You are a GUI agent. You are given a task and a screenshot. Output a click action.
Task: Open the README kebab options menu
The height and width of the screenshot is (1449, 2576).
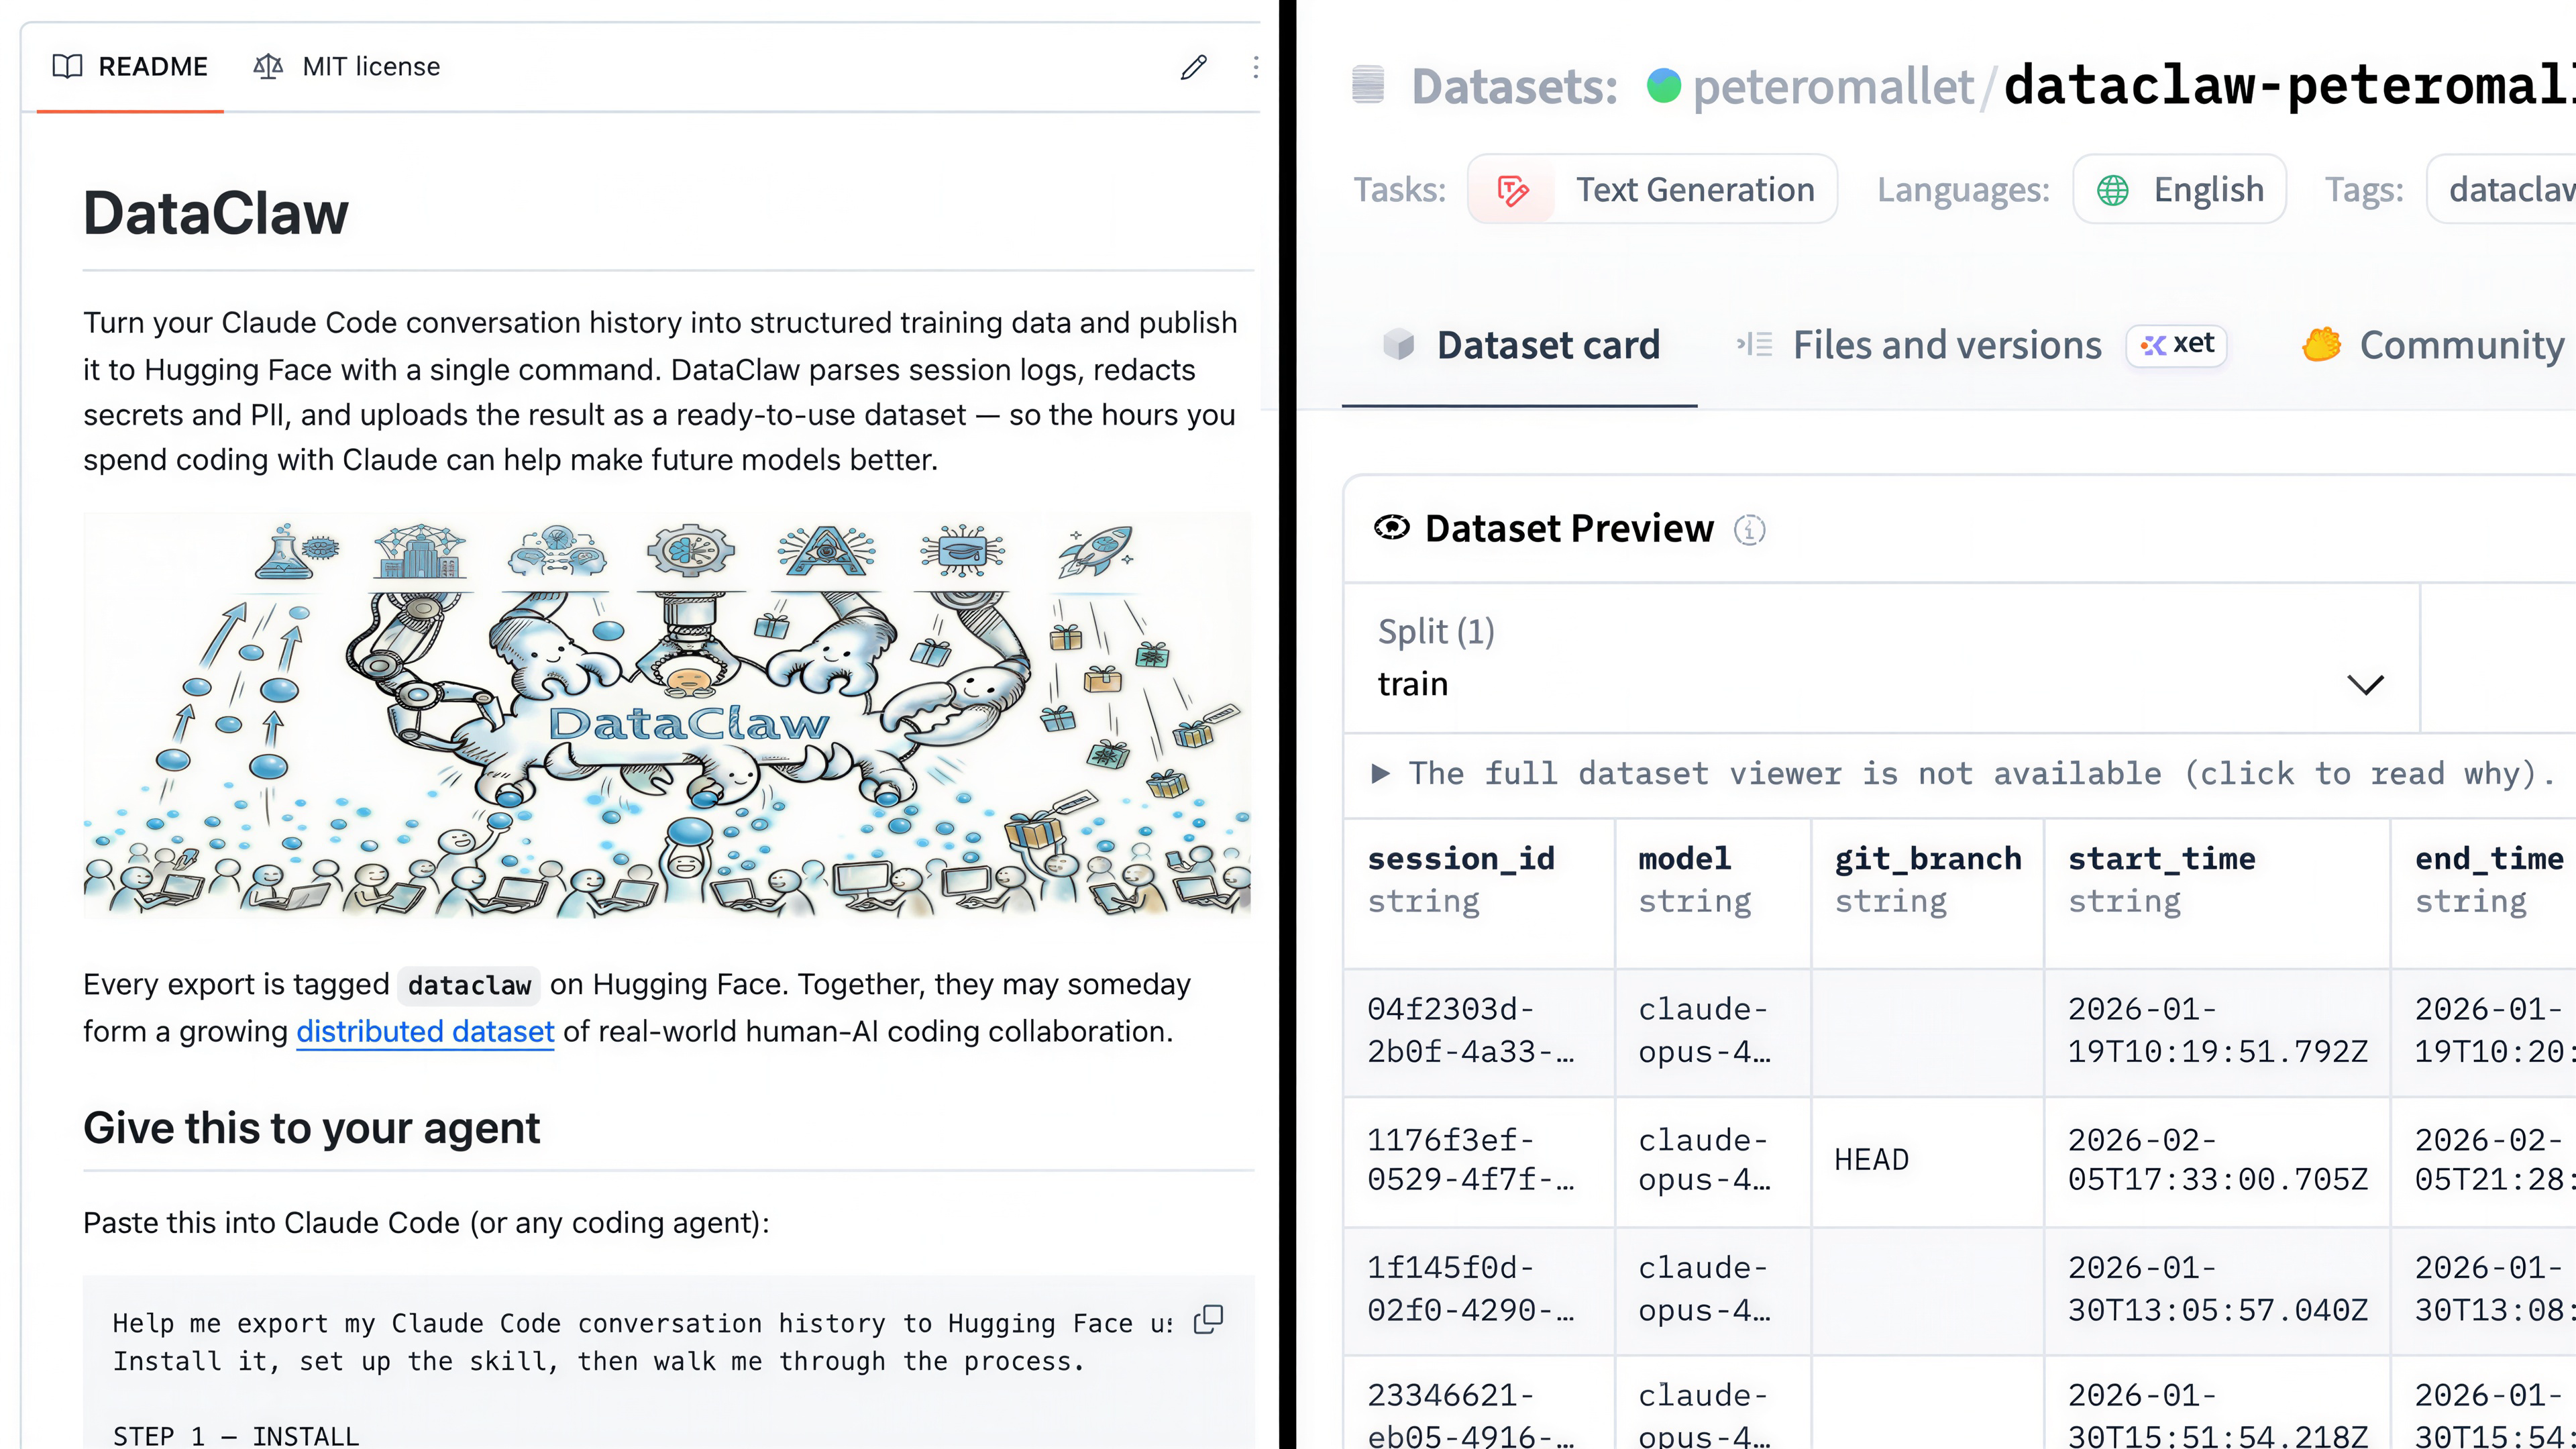(1255, 67)
